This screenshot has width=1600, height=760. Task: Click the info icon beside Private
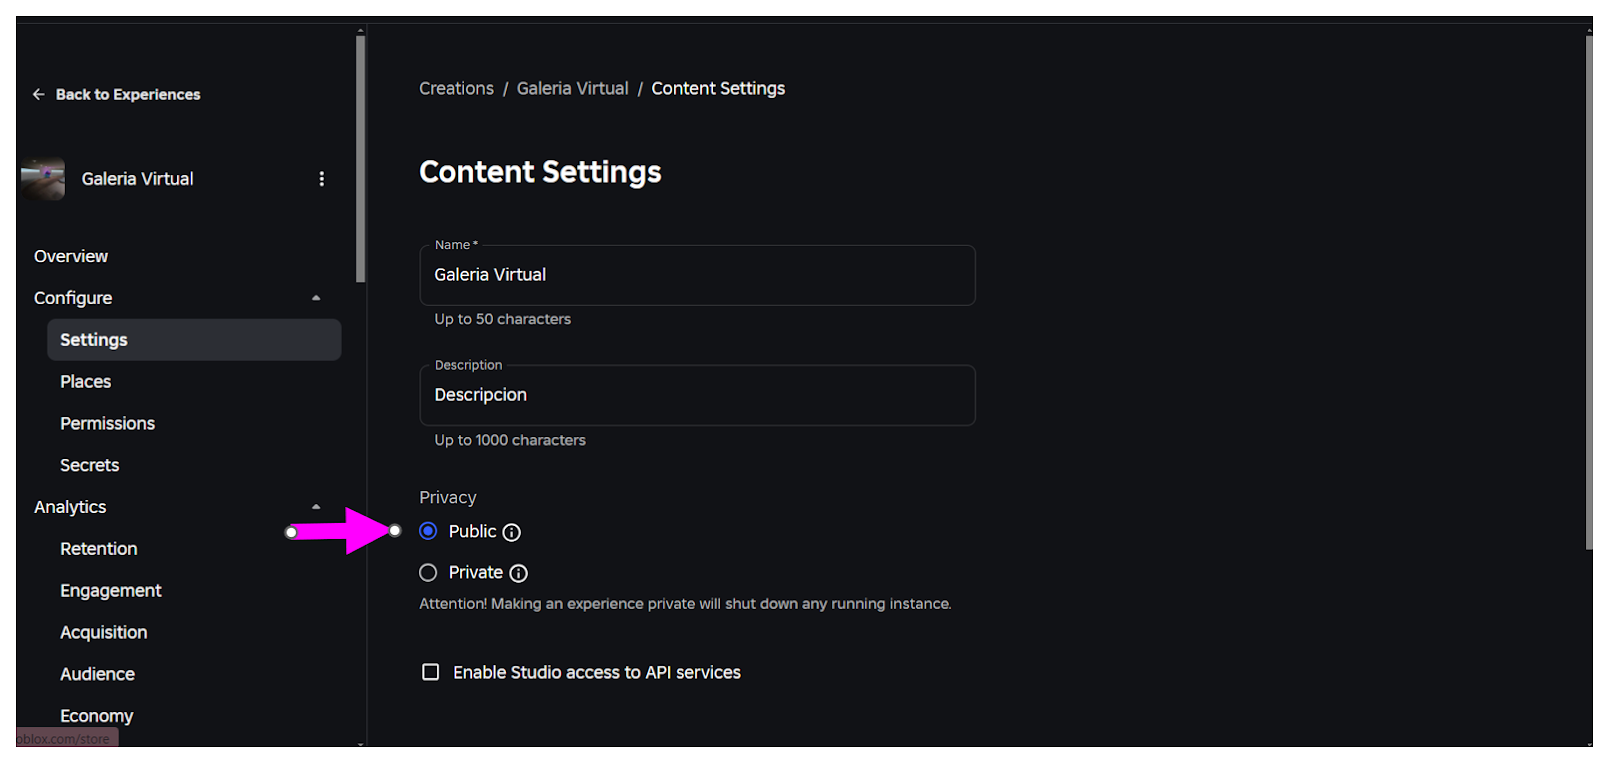518,573
